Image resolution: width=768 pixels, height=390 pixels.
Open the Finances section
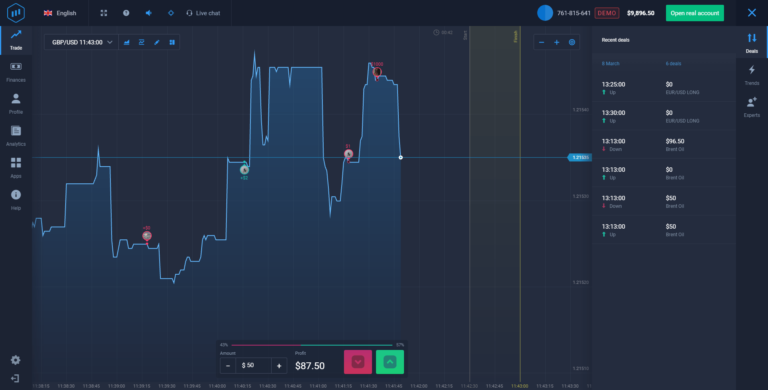[x=16, y=72]
